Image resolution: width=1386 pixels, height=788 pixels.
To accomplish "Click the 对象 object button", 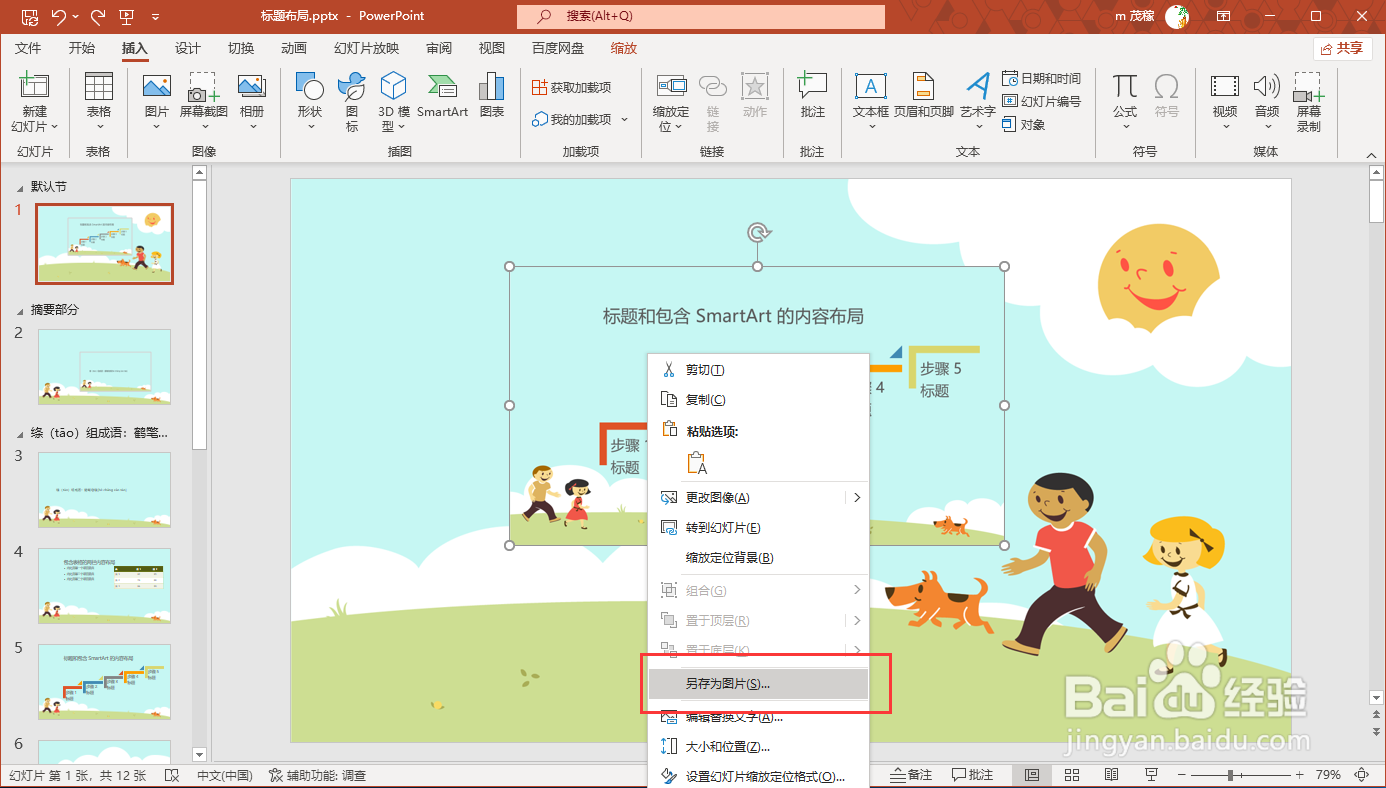I will (1024, 124).
